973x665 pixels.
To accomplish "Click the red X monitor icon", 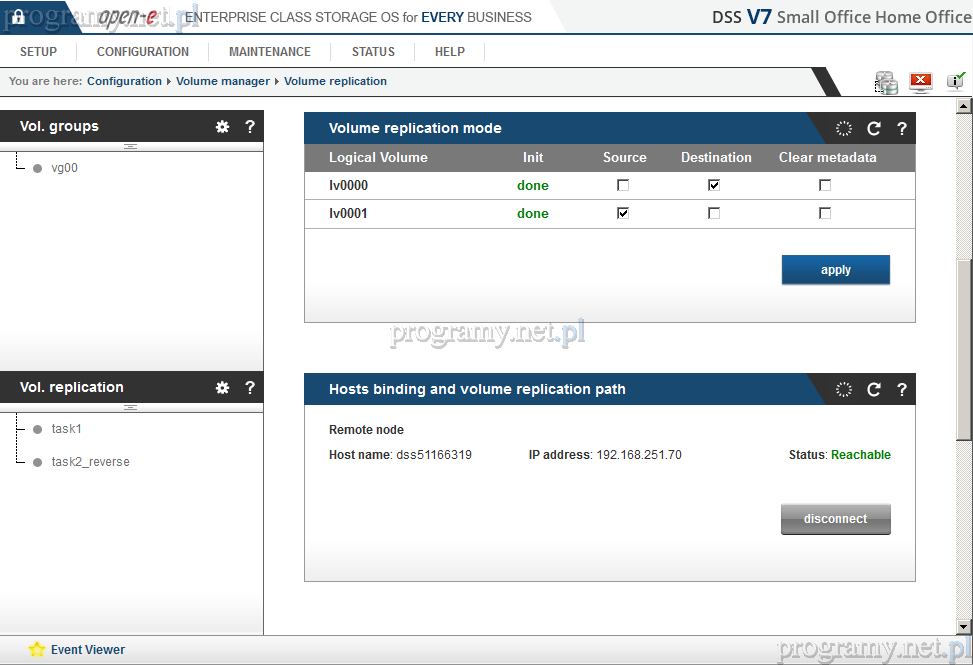I will pos(921,83).
